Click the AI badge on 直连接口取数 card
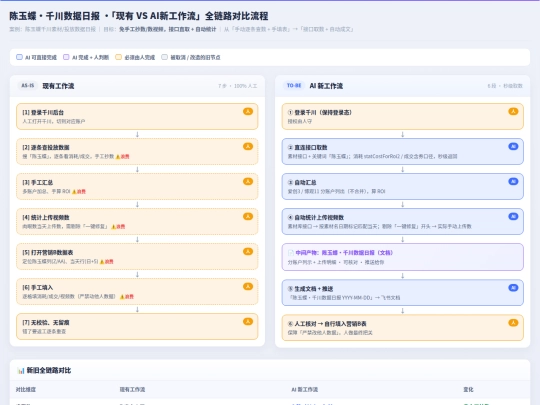 [x=513, y=147]
